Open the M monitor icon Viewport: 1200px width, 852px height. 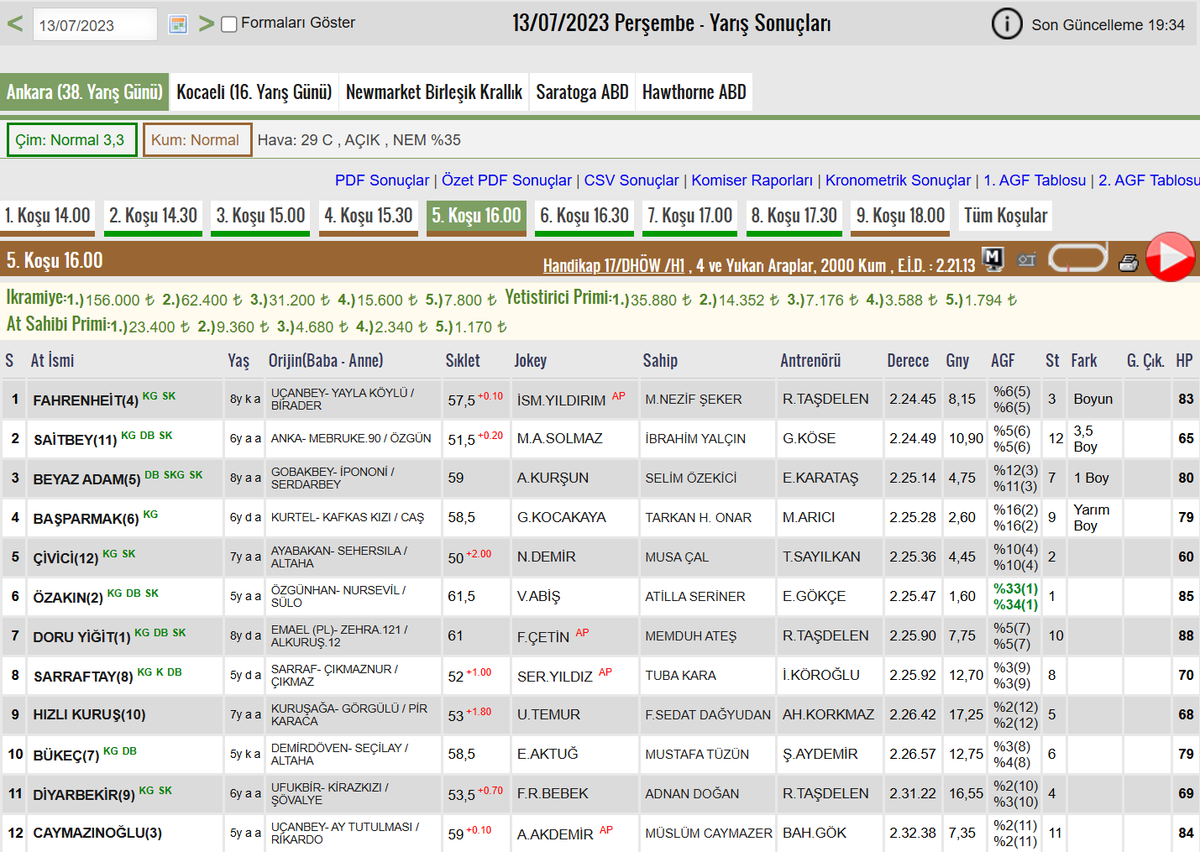(x=993, y=259)
